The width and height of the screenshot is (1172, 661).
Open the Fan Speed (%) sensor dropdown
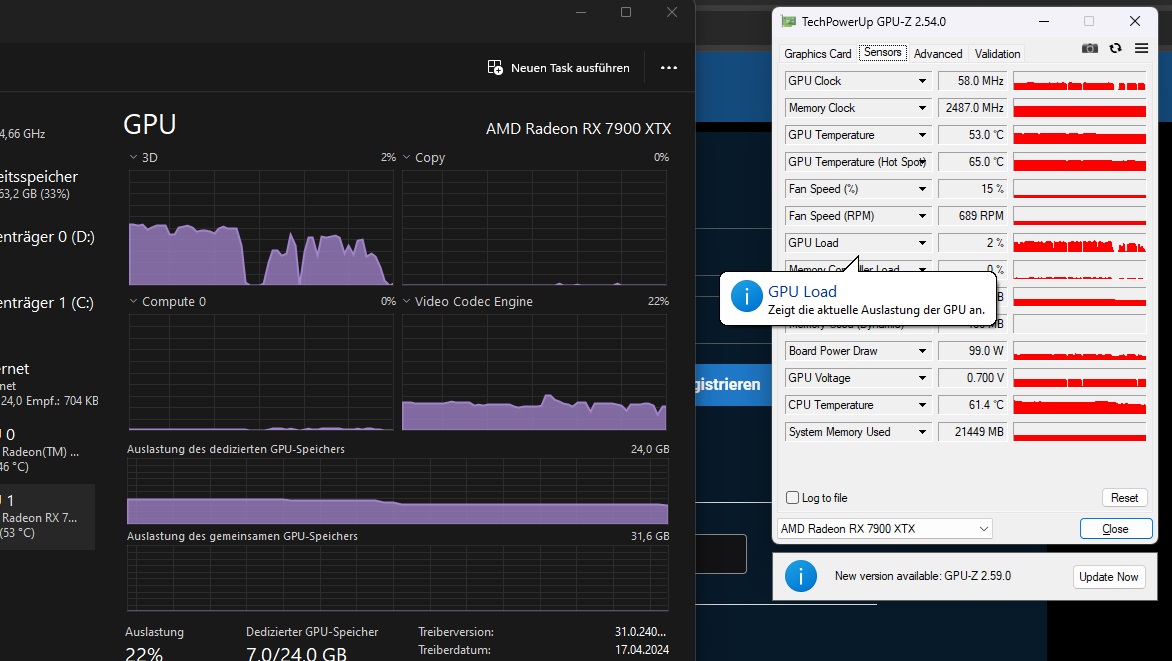(922, 188)
